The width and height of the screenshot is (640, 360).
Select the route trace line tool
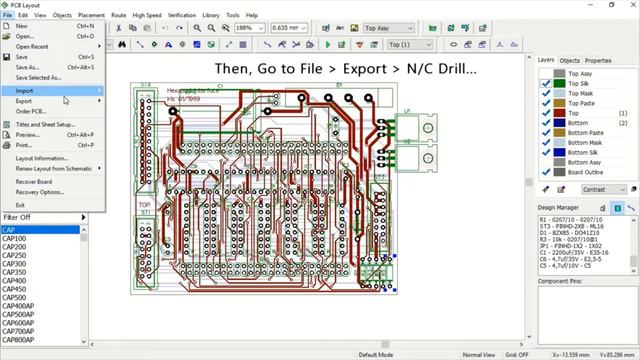[x=267, y=44]
